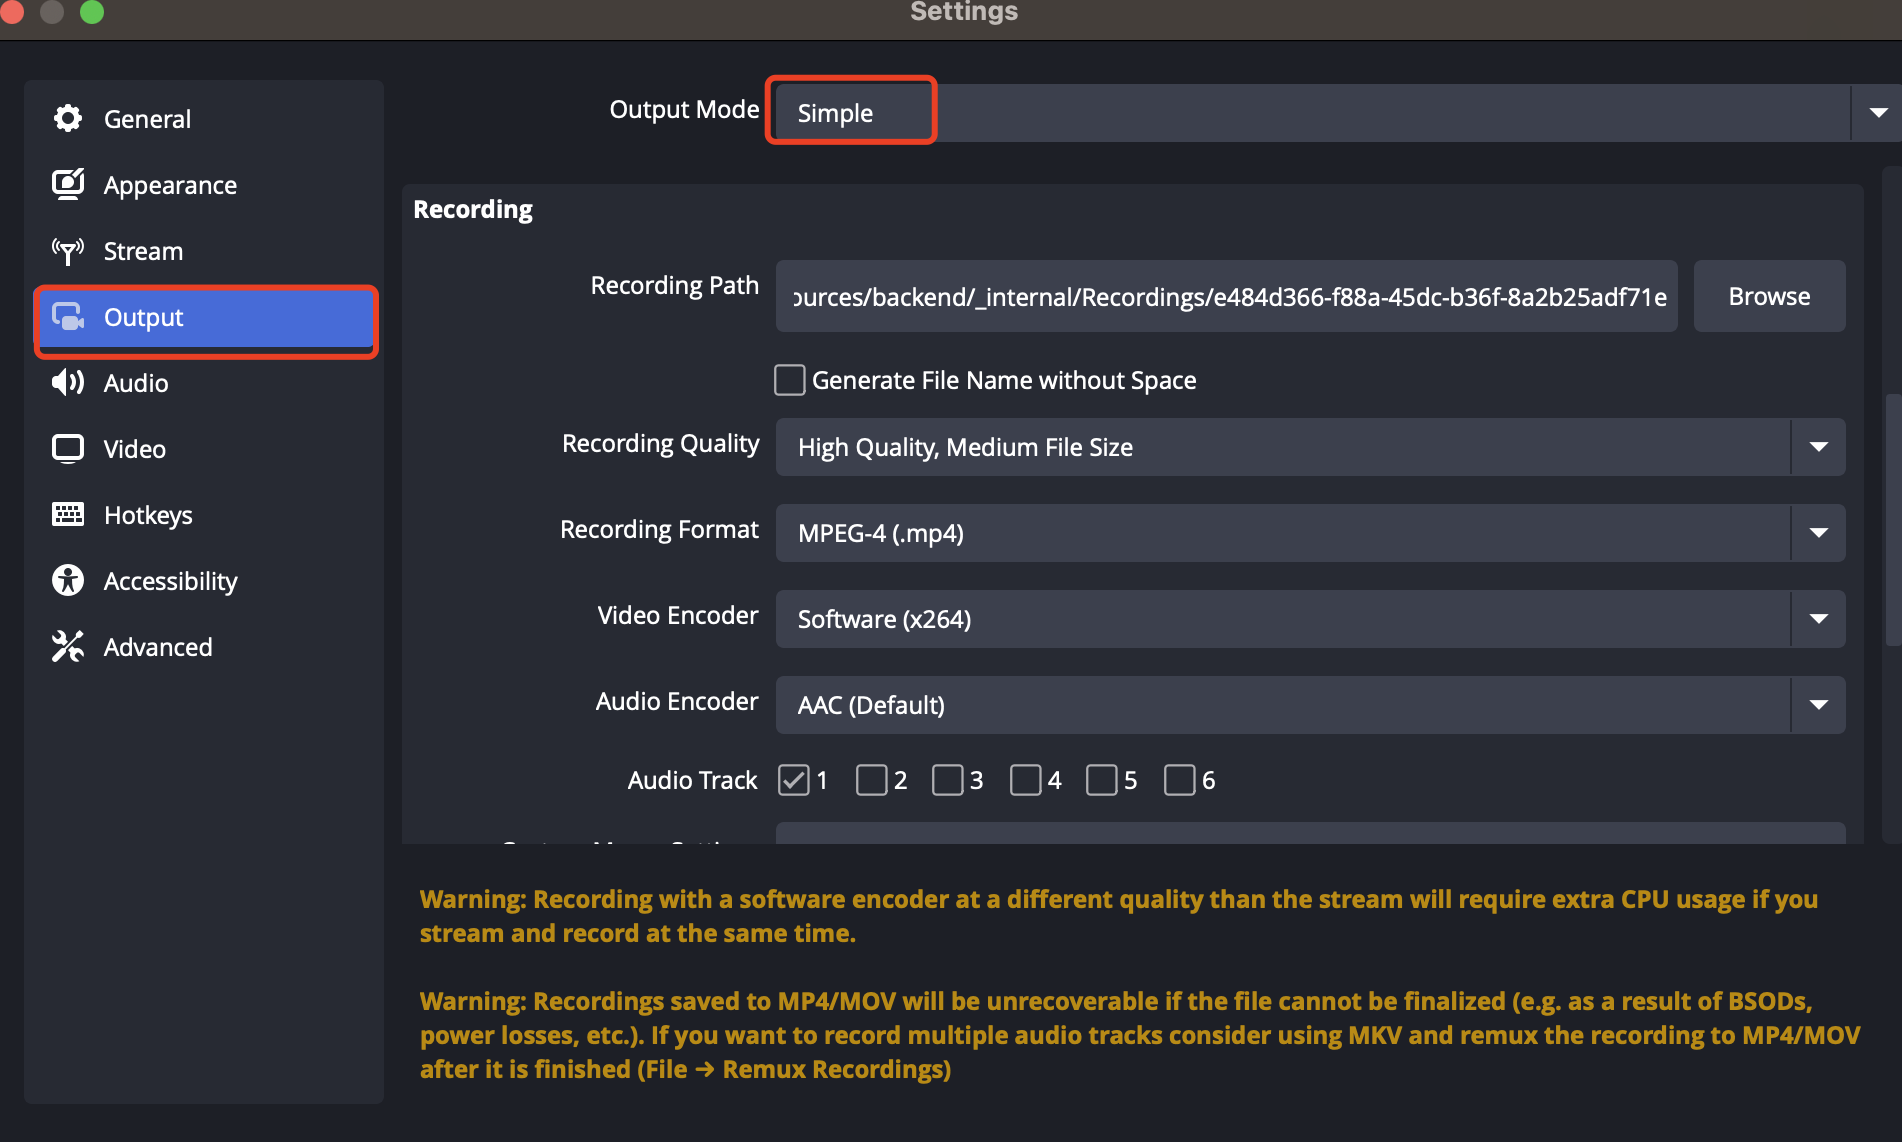Open the Recording Quality dropdown
This screenshot has height=1142, width=1902.
(x=1817, y=447)
